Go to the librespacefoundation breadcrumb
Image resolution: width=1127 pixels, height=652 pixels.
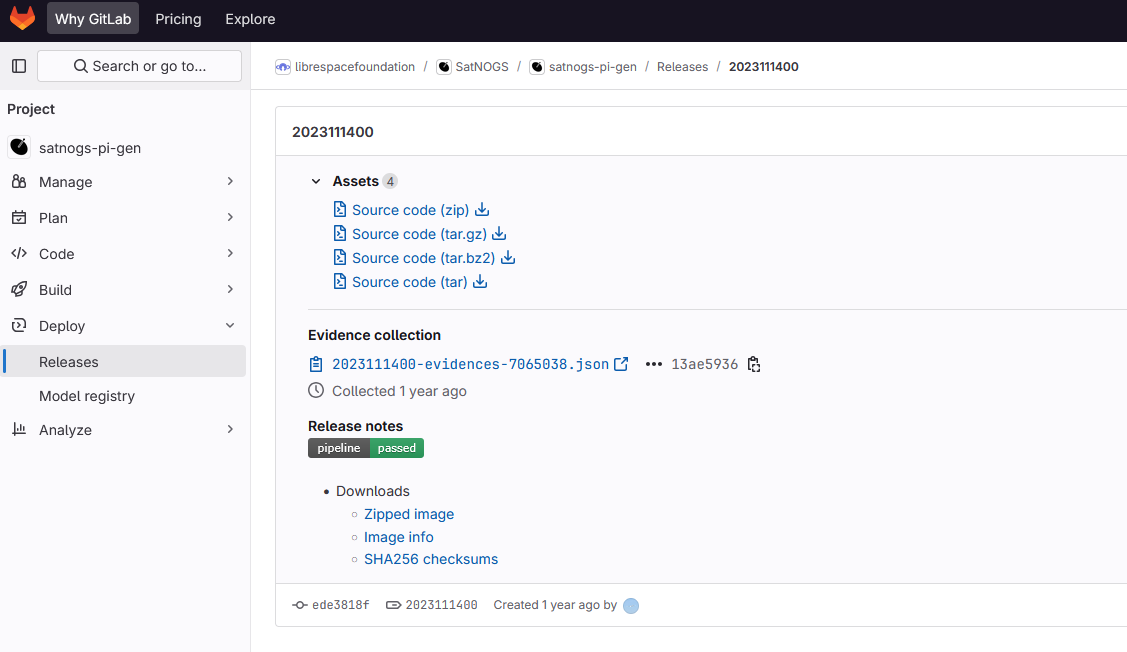pos(355,67)
